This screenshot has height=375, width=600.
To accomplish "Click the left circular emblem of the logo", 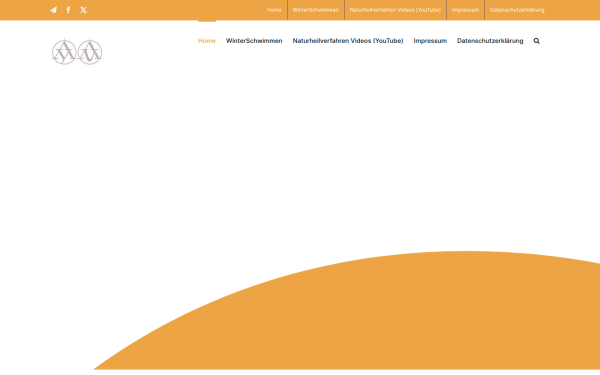I will point(64,52).
